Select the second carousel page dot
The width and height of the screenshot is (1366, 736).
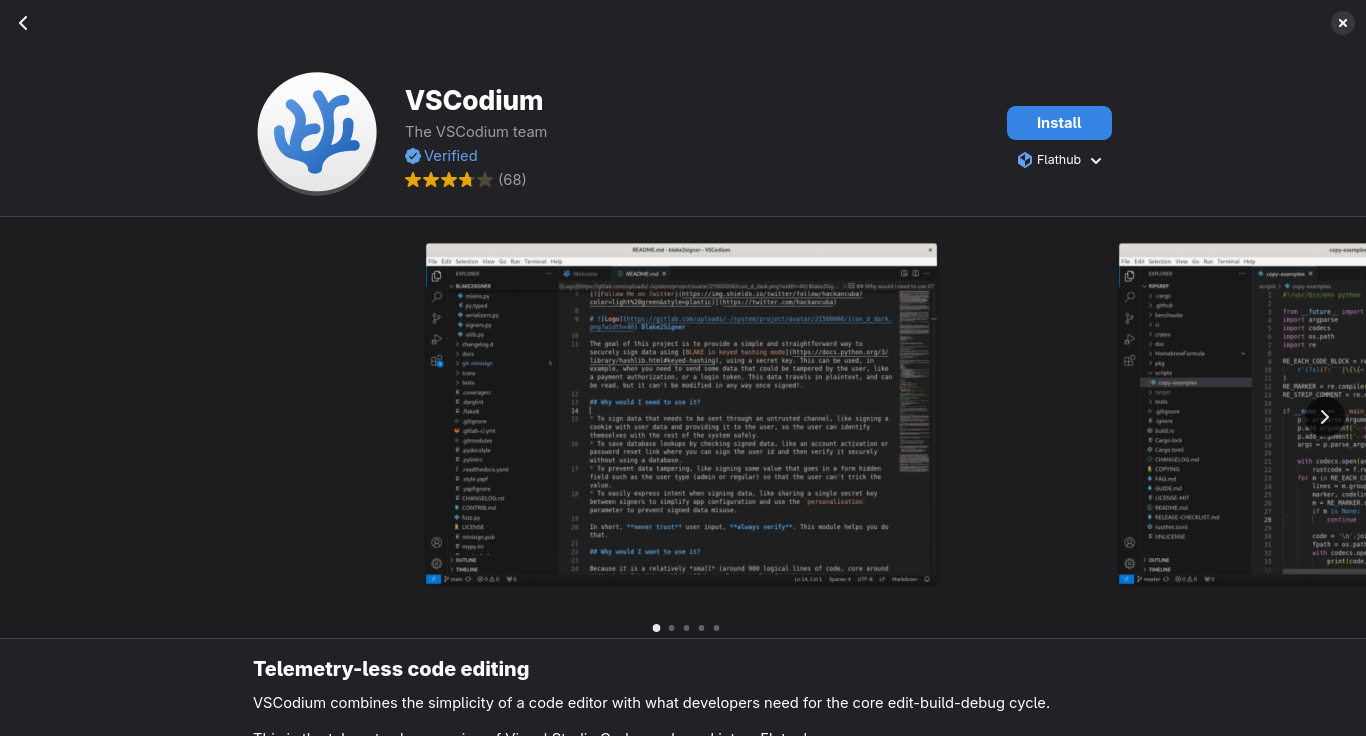point(671,628)
